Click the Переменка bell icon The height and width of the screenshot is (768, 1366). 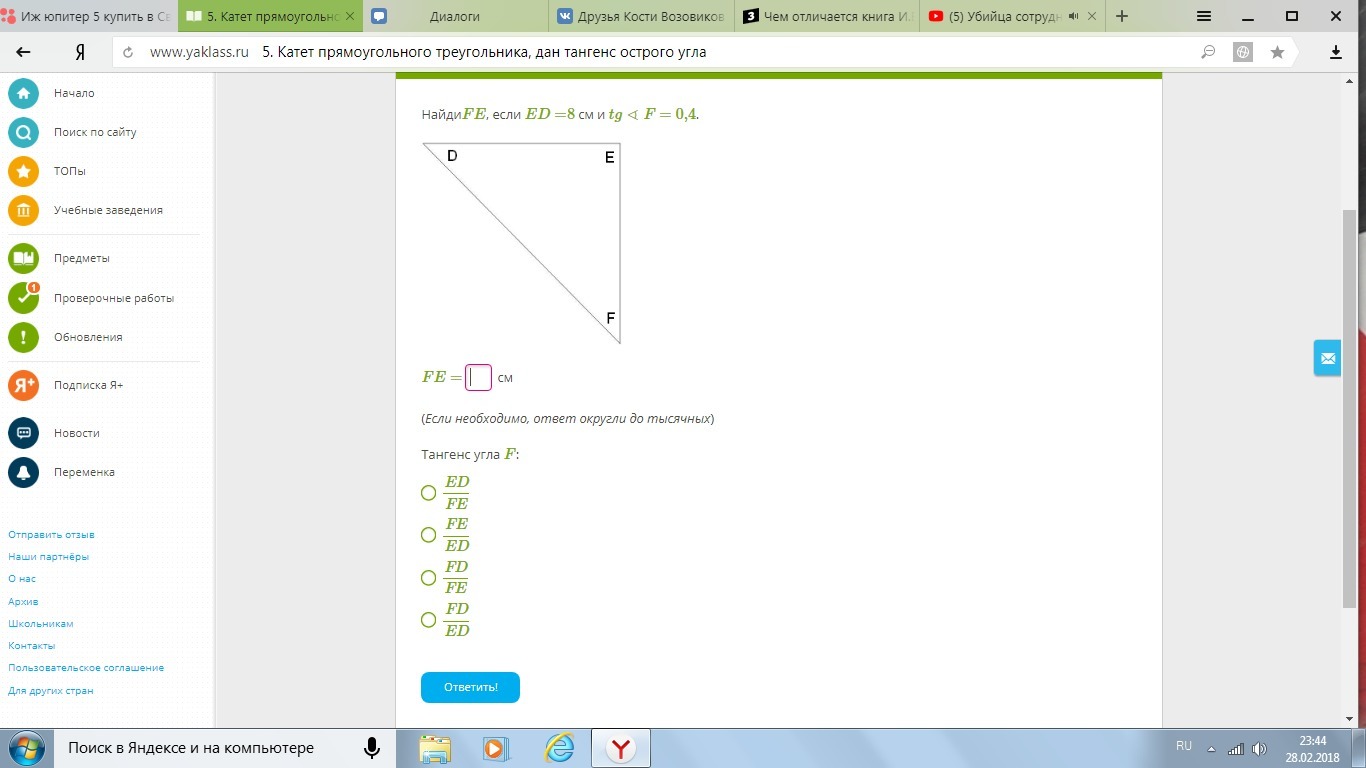click(x=23, y=472)
